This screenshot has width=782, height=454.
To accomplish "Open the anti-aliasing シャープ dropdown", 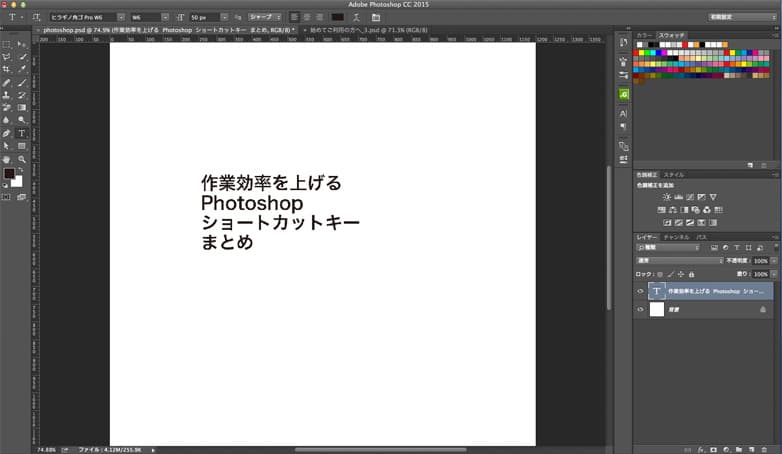I will pyautogui.click(x=265, y=17).
